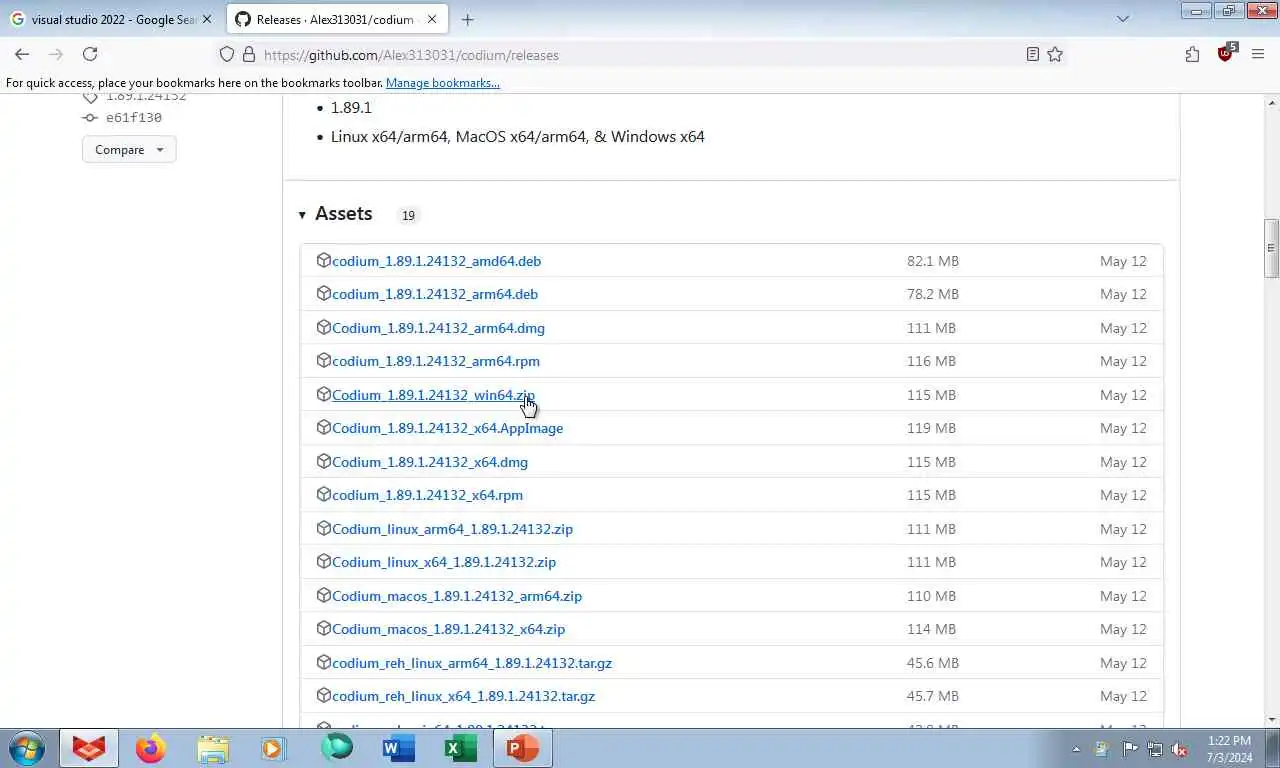Image resolution: width=1280 pixels, height=768 pixels.
Task: Click the Action Center flag icon
Action: (x=1129, y=749)
